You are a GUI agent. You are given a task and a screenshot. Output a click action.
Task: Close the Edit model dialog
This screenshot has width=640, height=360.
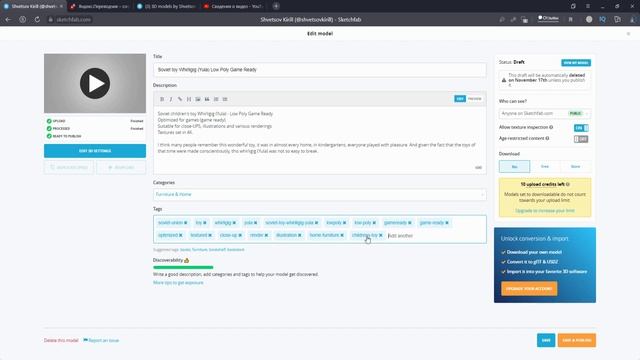tap(628, 34)
